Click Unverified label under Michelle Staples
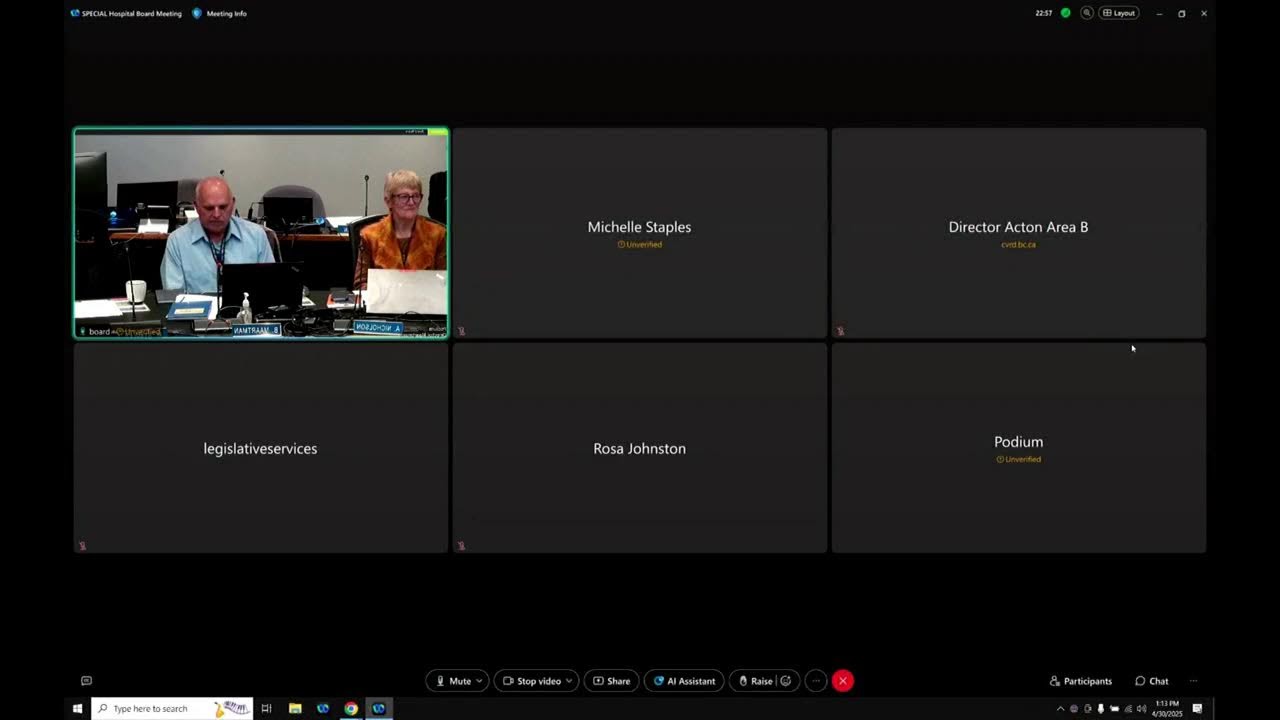The image size is (1280, 720). (640, 244)
